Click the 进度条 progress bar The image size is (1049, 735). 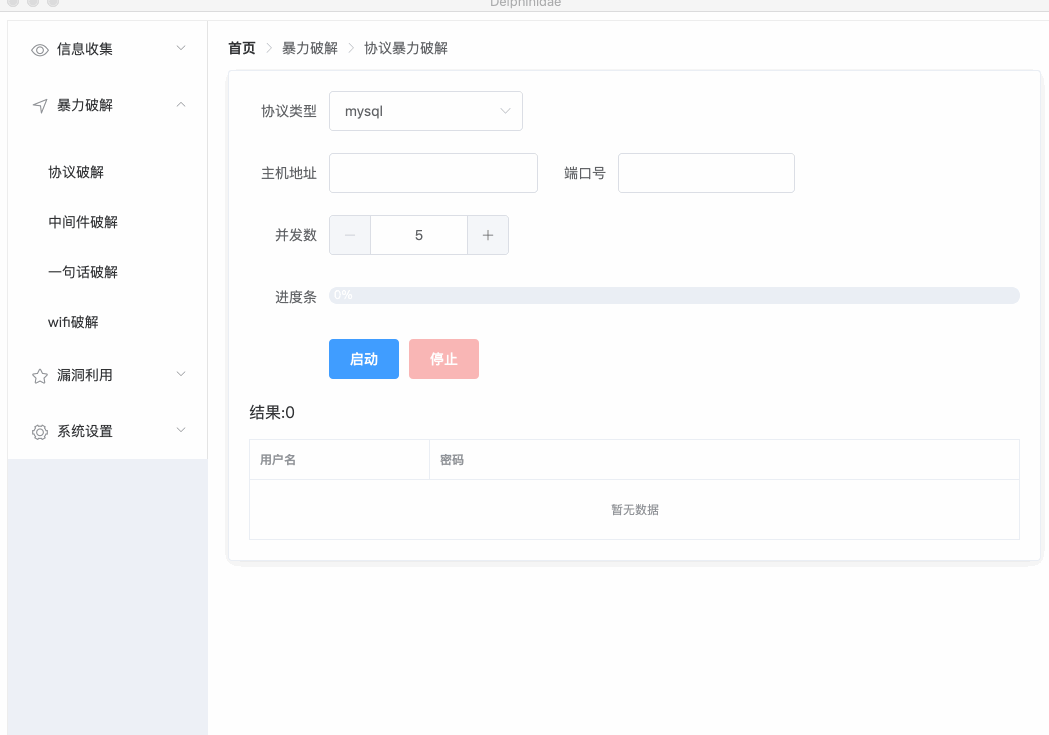pos(674,295)
